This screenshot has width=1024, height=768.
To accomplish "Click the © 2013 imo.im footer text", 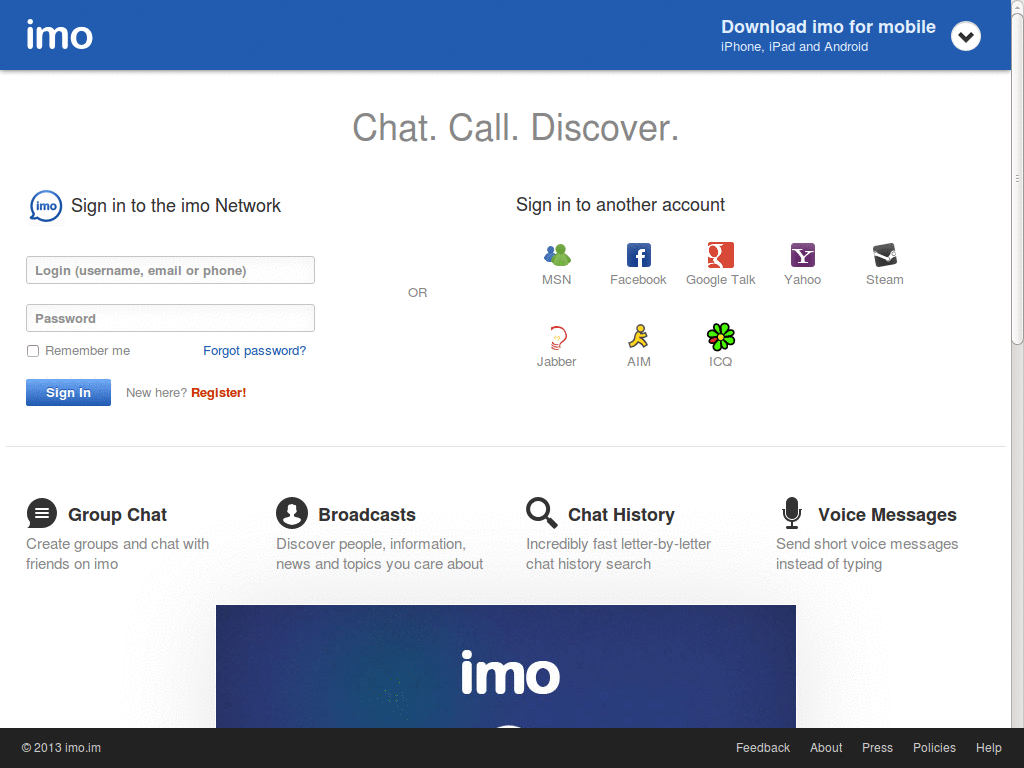I will (61, 748).
